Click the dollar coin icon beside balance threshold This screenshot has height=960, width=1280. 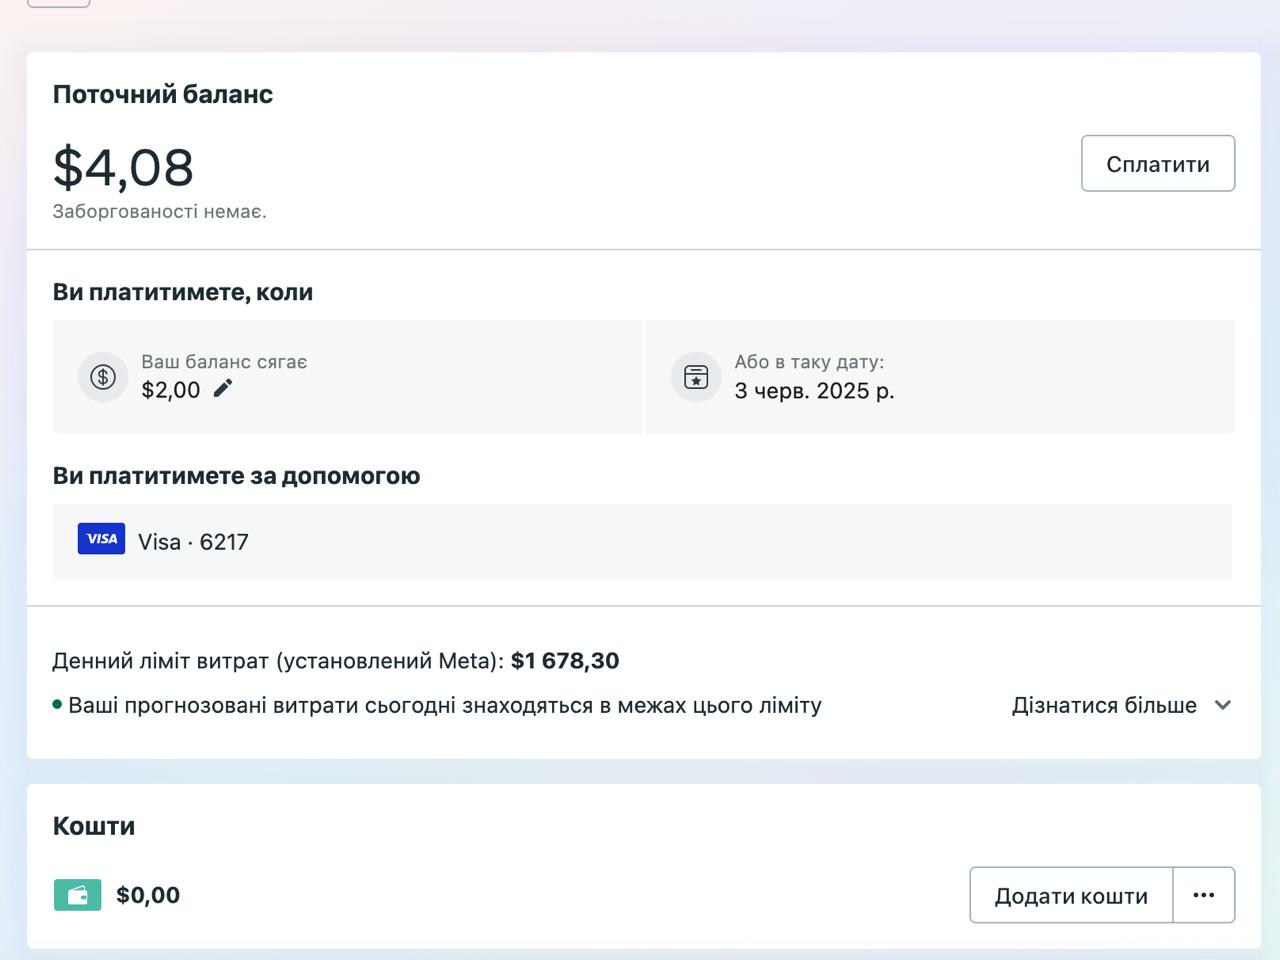coord(103,377)
